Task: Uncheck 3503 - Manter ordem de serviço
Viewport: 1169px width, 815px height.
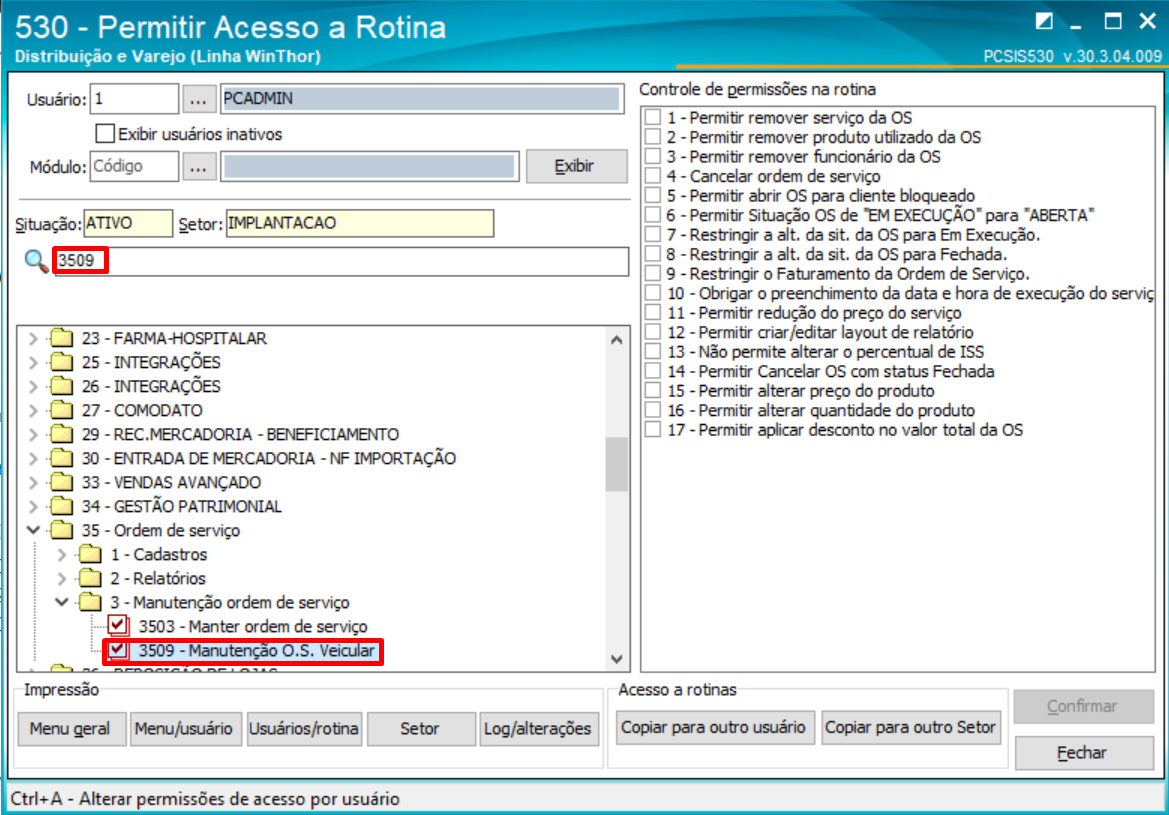Action: (118, 626)
